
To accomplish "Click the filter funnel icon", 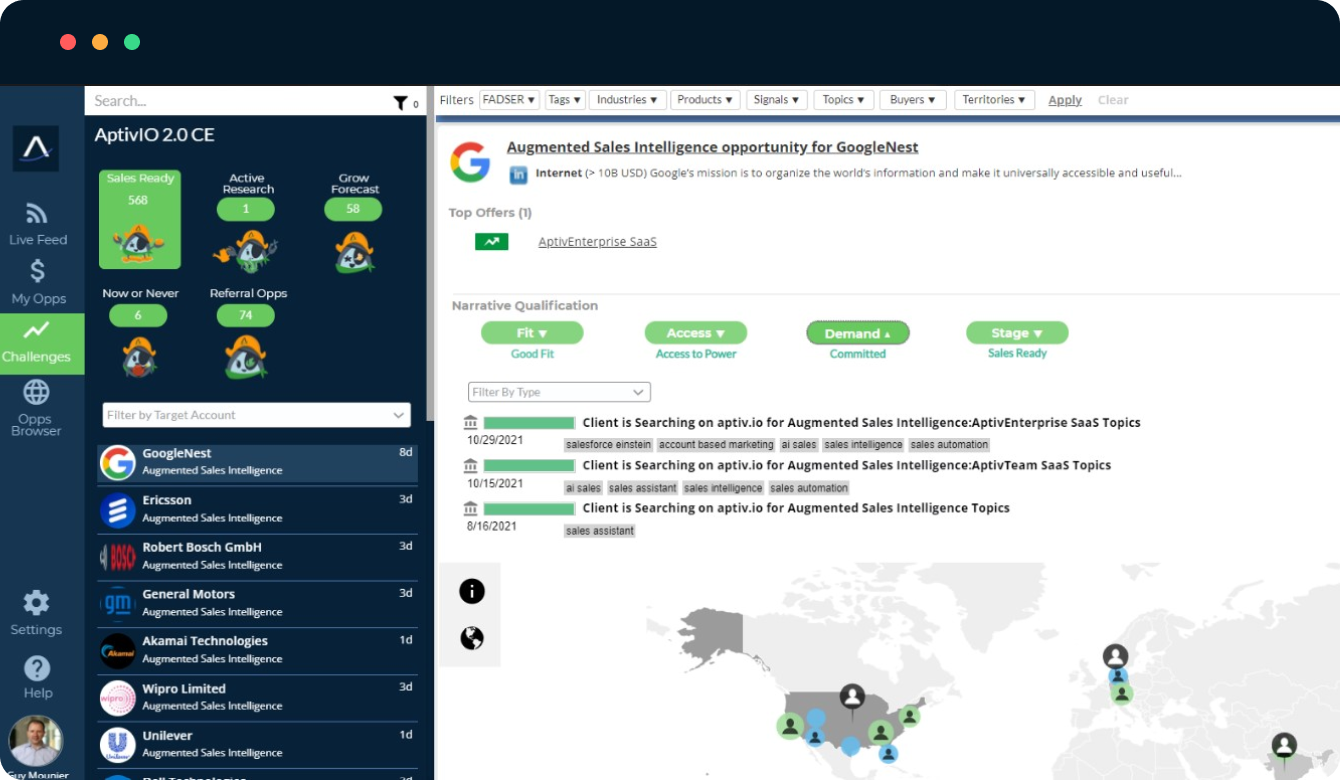I will coord(400,102).
